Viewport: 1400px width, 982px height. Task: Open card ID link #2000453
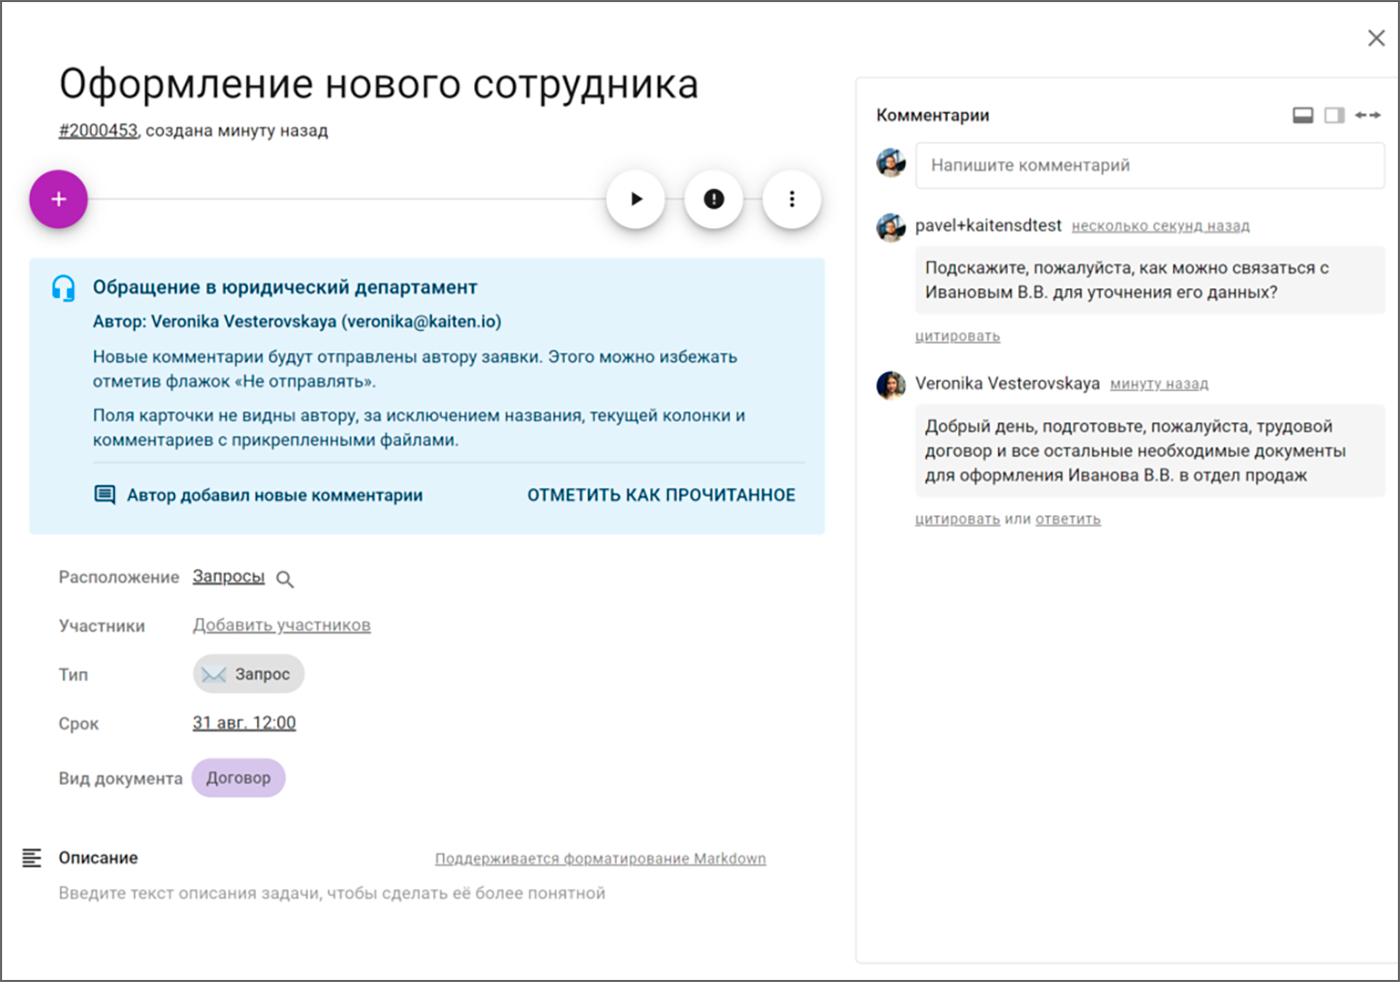98,130
